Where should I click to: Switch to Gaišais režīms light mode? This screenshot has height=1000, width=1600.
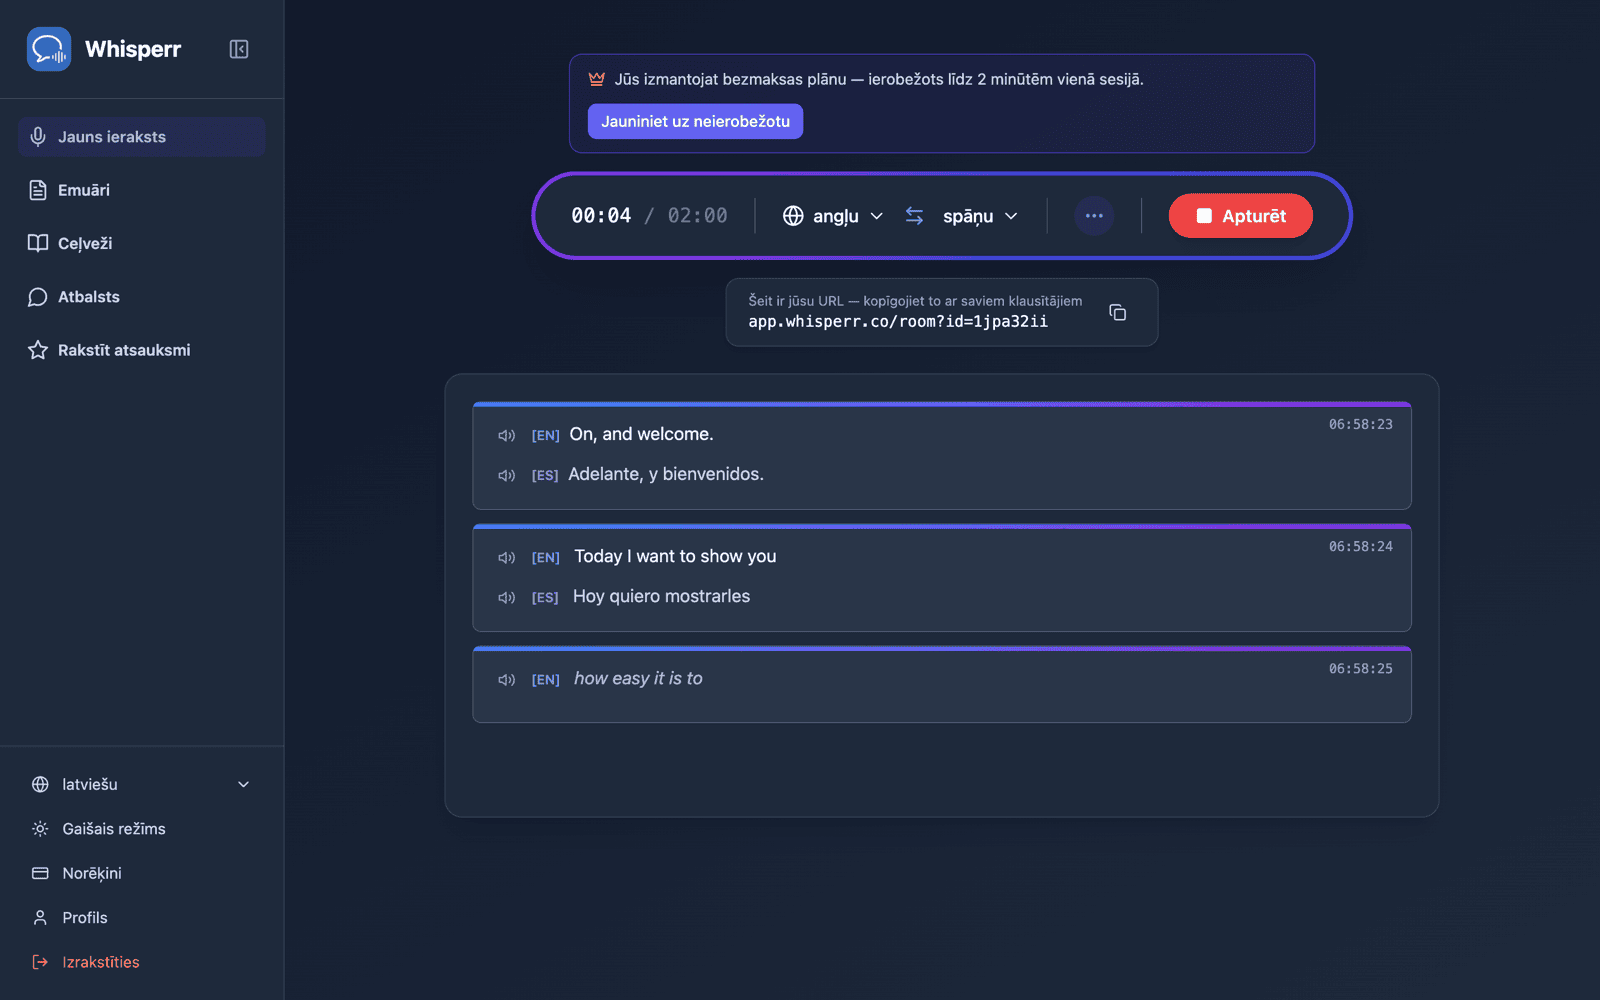point(141,829)
